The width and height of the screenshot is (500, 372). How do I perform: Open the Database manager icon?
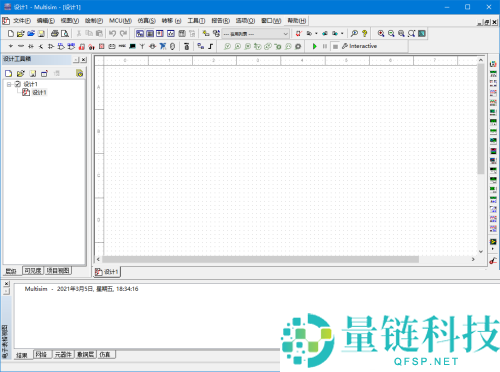pyautogui.click(x=216, y=33)
